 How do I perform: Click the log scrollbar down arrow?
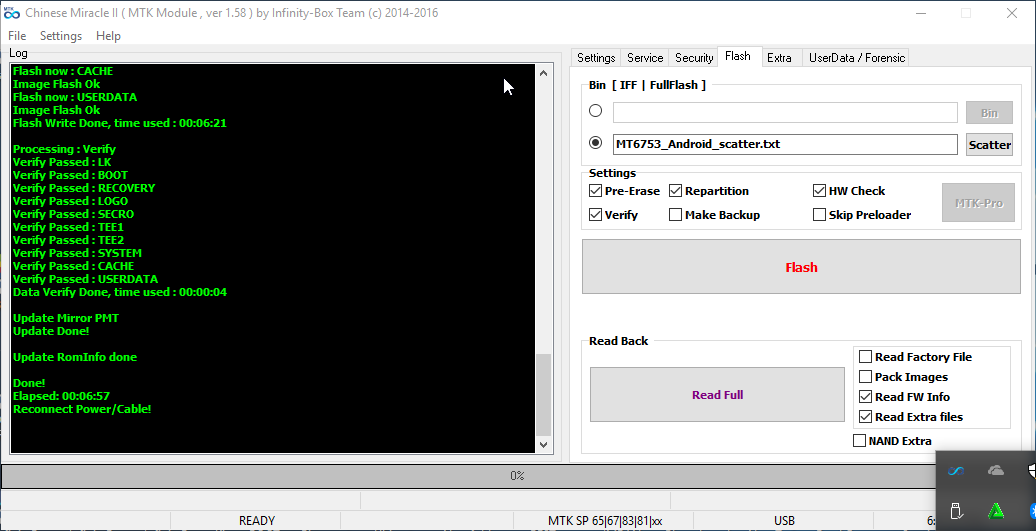pyautogui.click(x=543, y=444)
